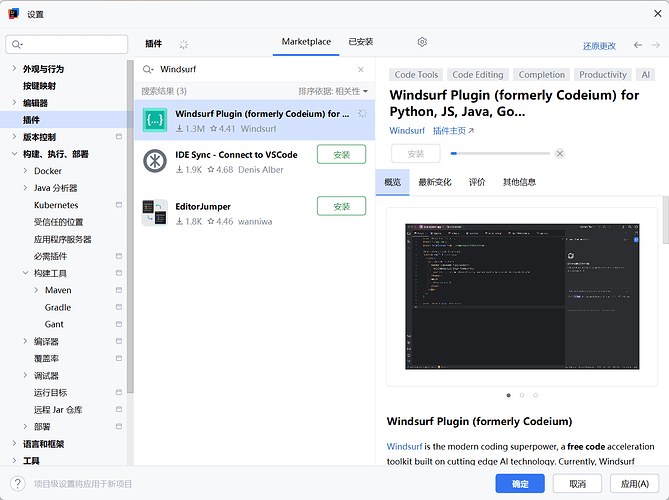Screen dimensions: 669x500
Task: Open the plugin settings gear icon
Action: 422,42
